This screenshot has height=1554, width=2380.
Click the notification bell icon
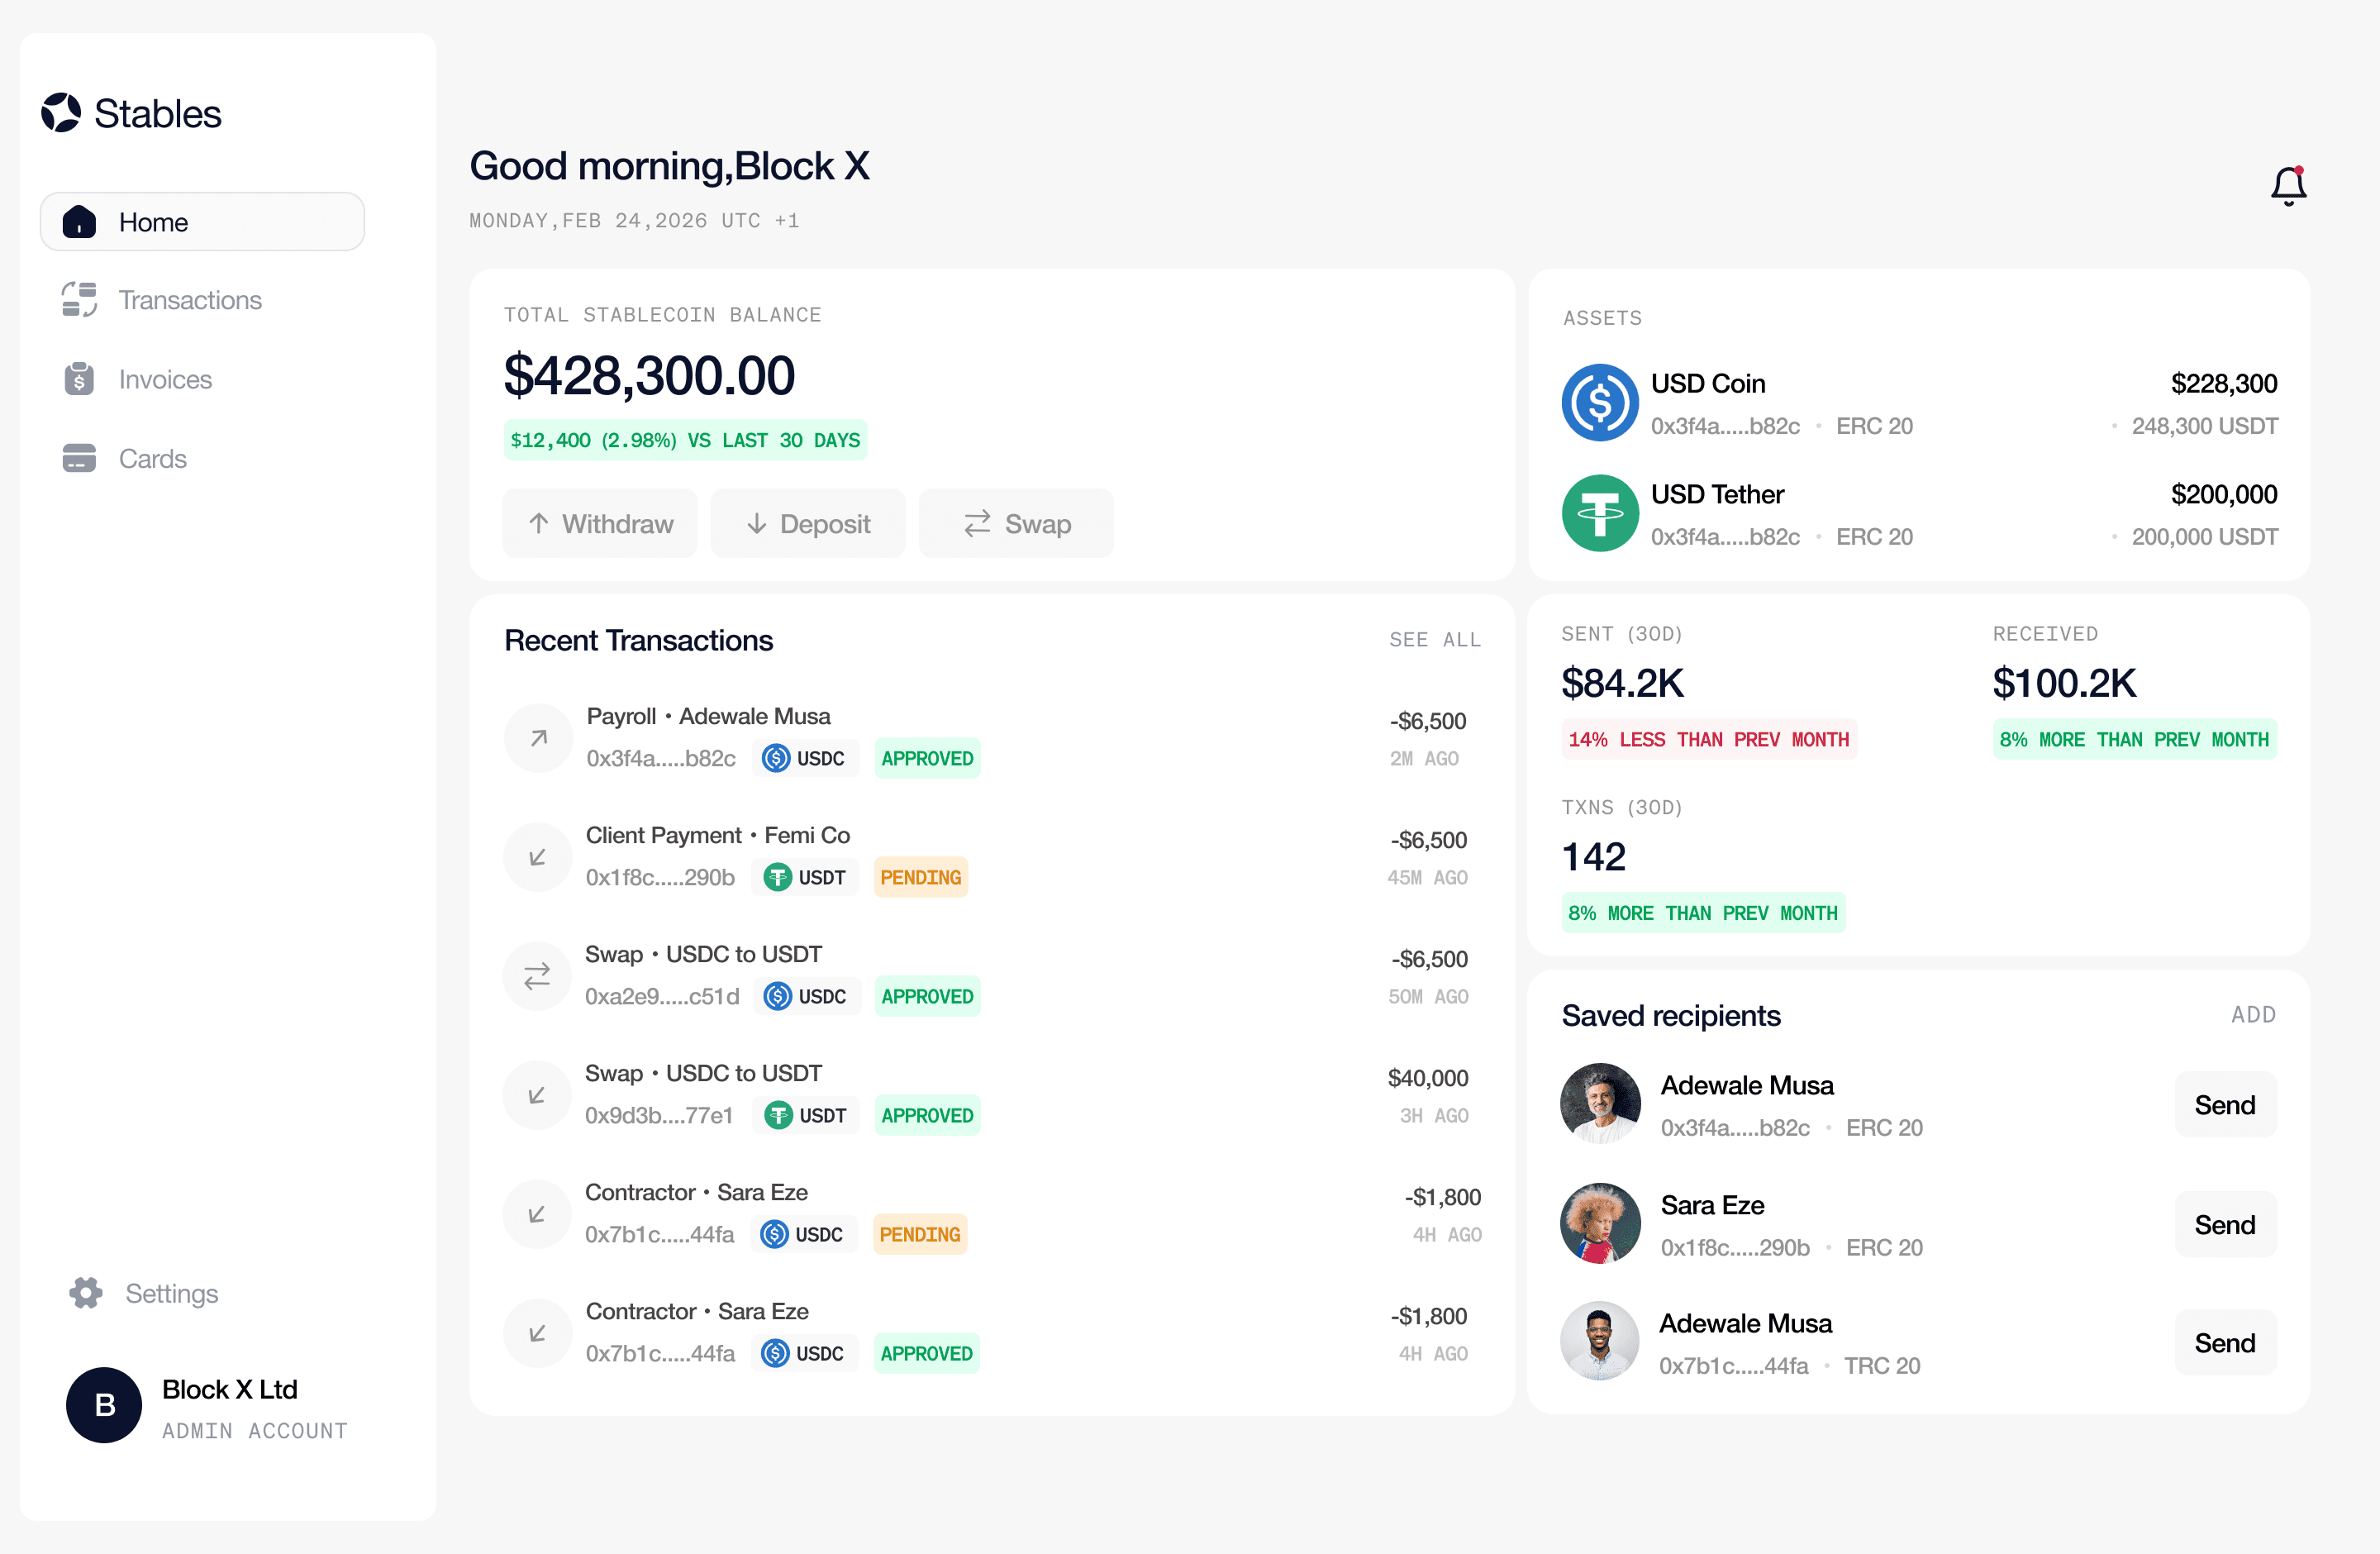[x=2288, y=186]
